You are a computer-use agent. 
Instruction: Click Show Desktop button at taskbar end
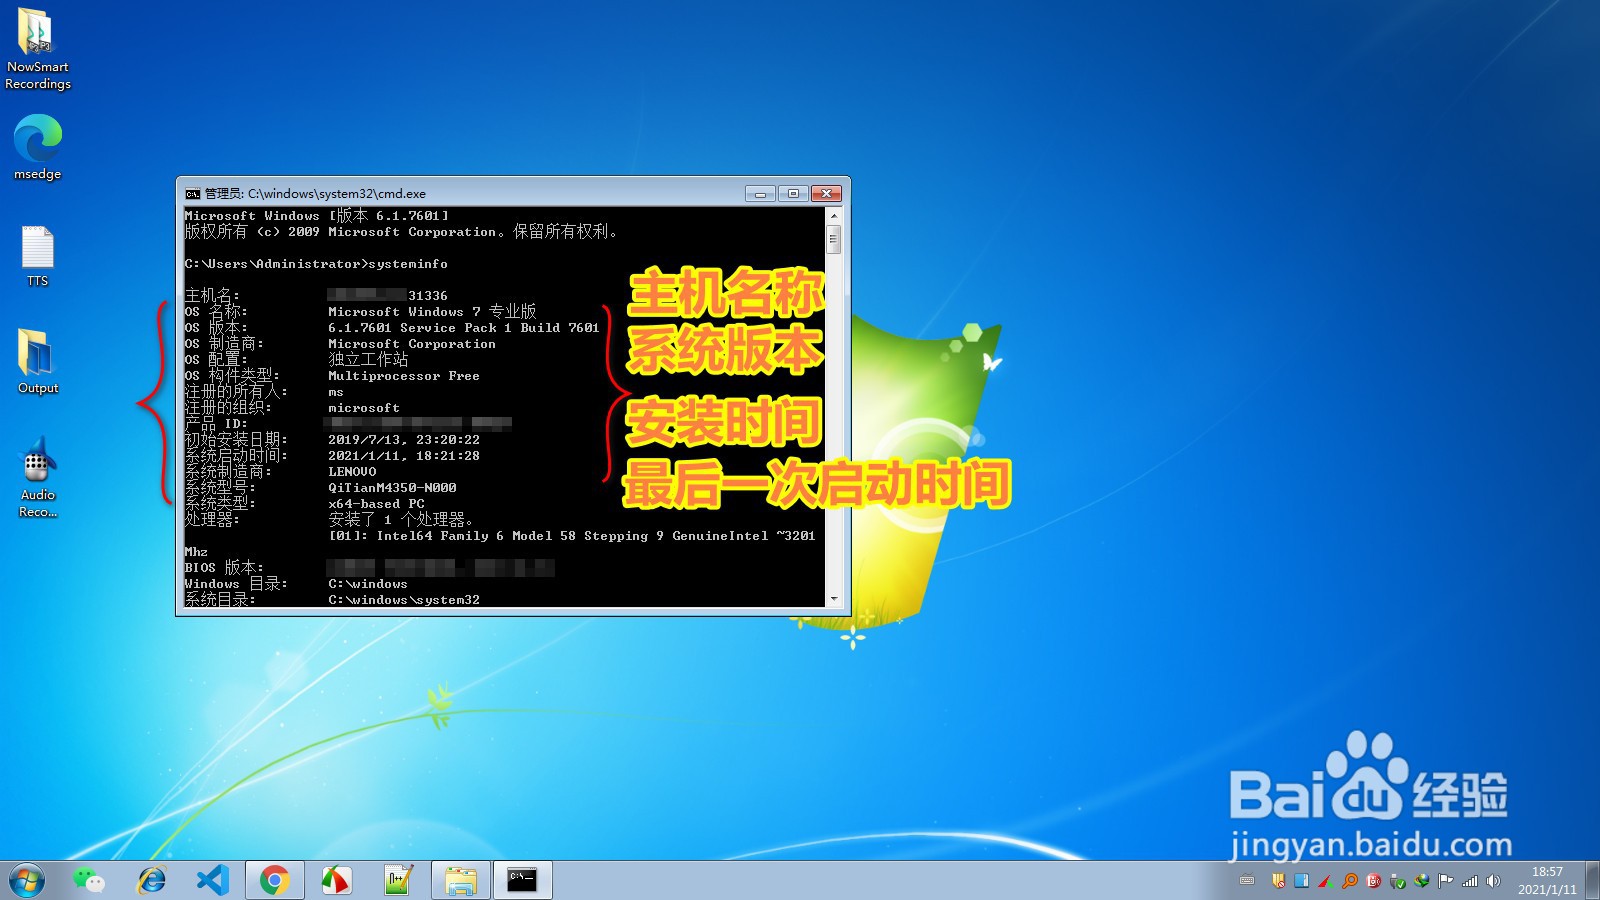[x=1592, y=880]
